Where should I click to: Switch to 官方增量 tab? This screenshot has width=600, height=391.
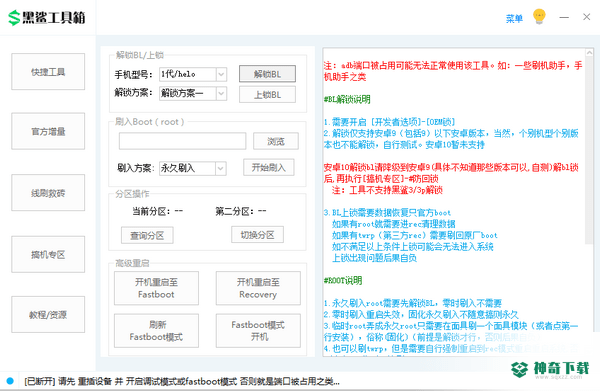point(48,131)
